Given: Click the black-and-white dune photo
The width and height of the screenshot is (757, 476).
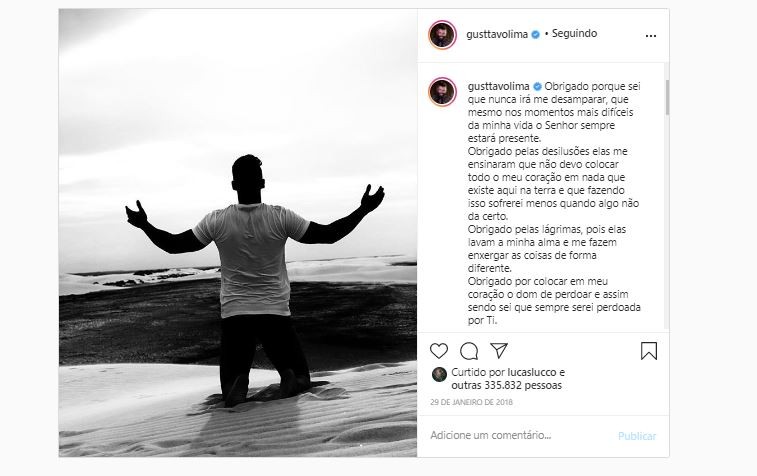Looking at the screenshot, I should [238, 233].
